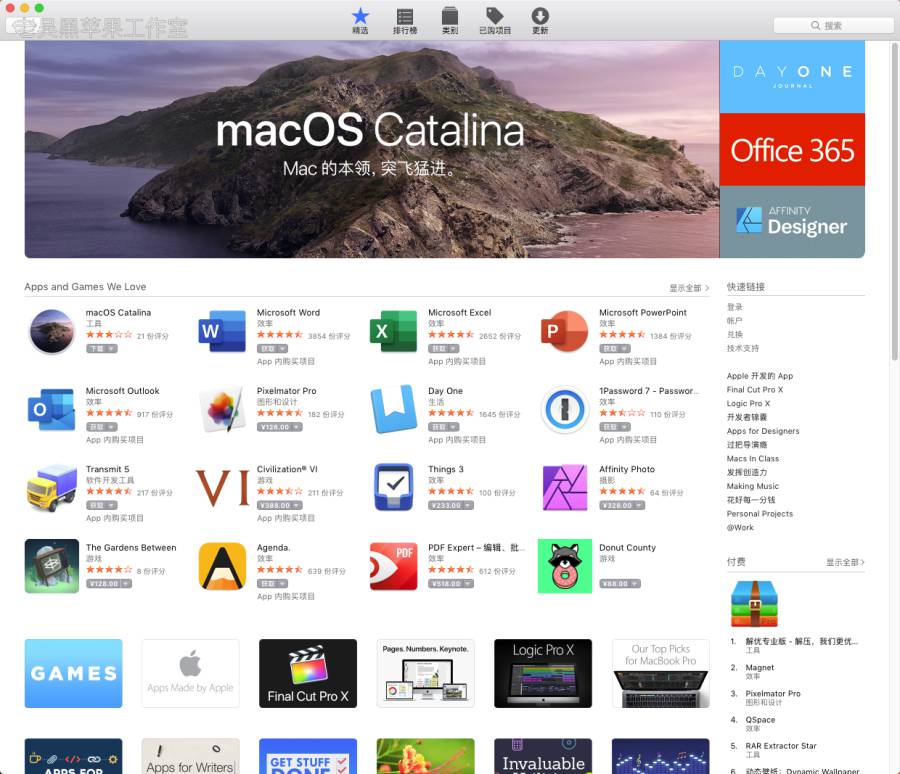
Task: Open the price dropdown for Affinity Photo
Action: pos(622,505)
